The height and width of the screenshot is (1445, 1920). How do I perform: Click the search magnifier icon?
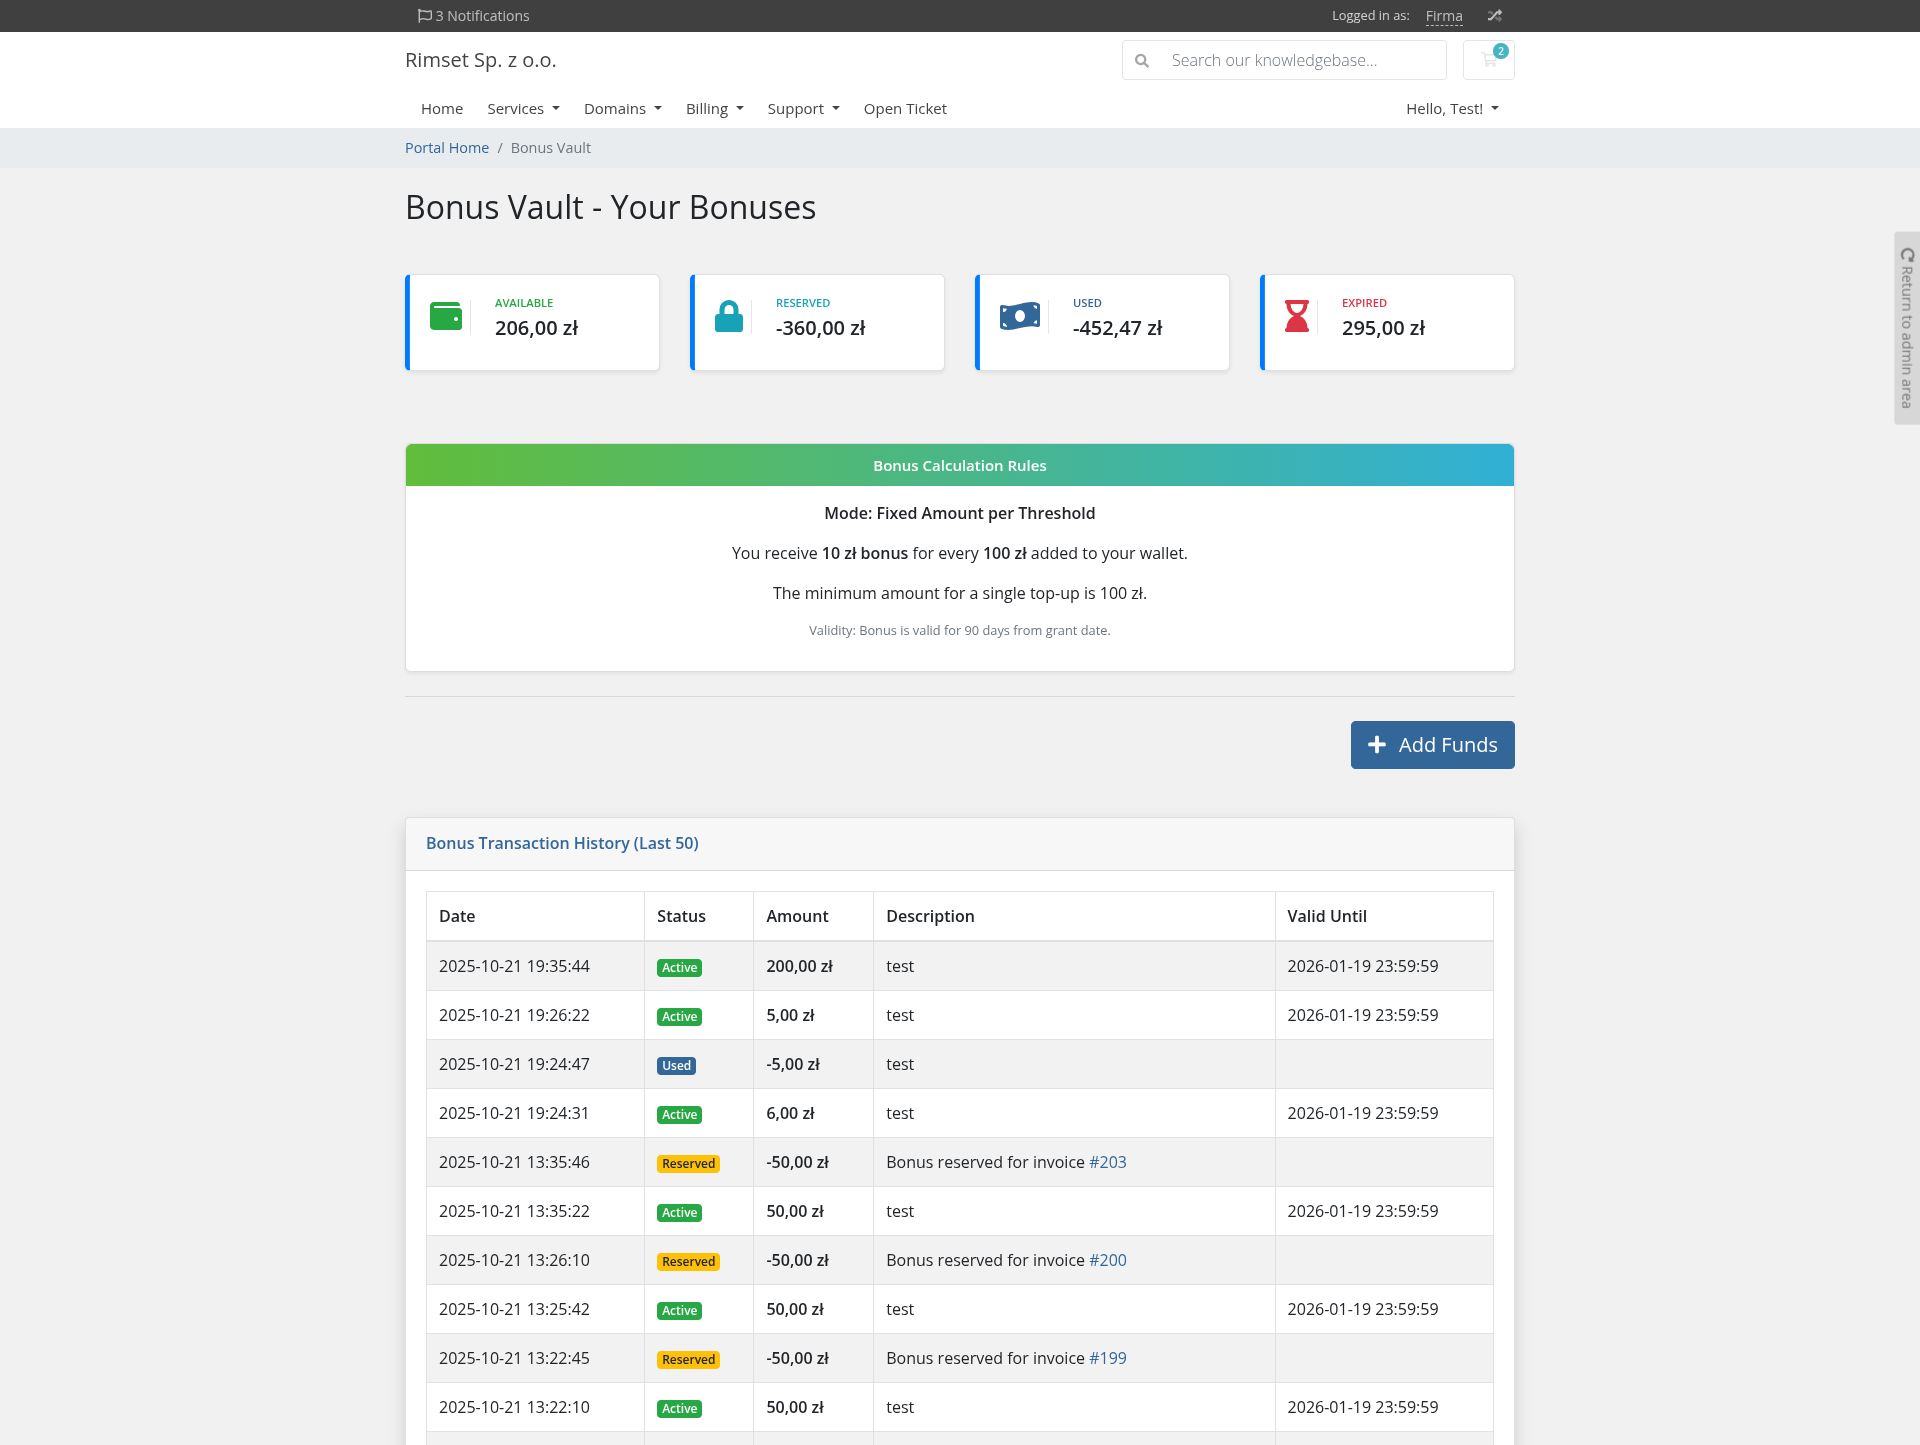coord(1142,61)
